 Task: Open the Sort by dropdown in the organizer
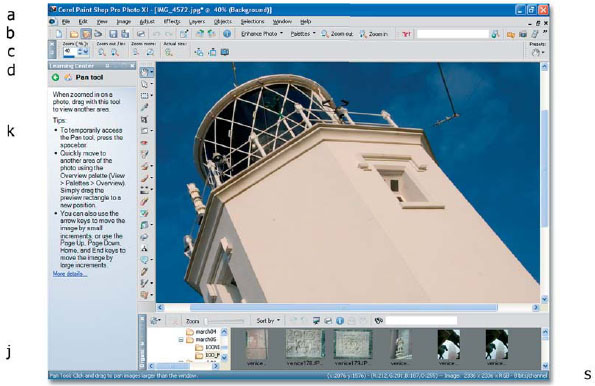tap(268, 321)
